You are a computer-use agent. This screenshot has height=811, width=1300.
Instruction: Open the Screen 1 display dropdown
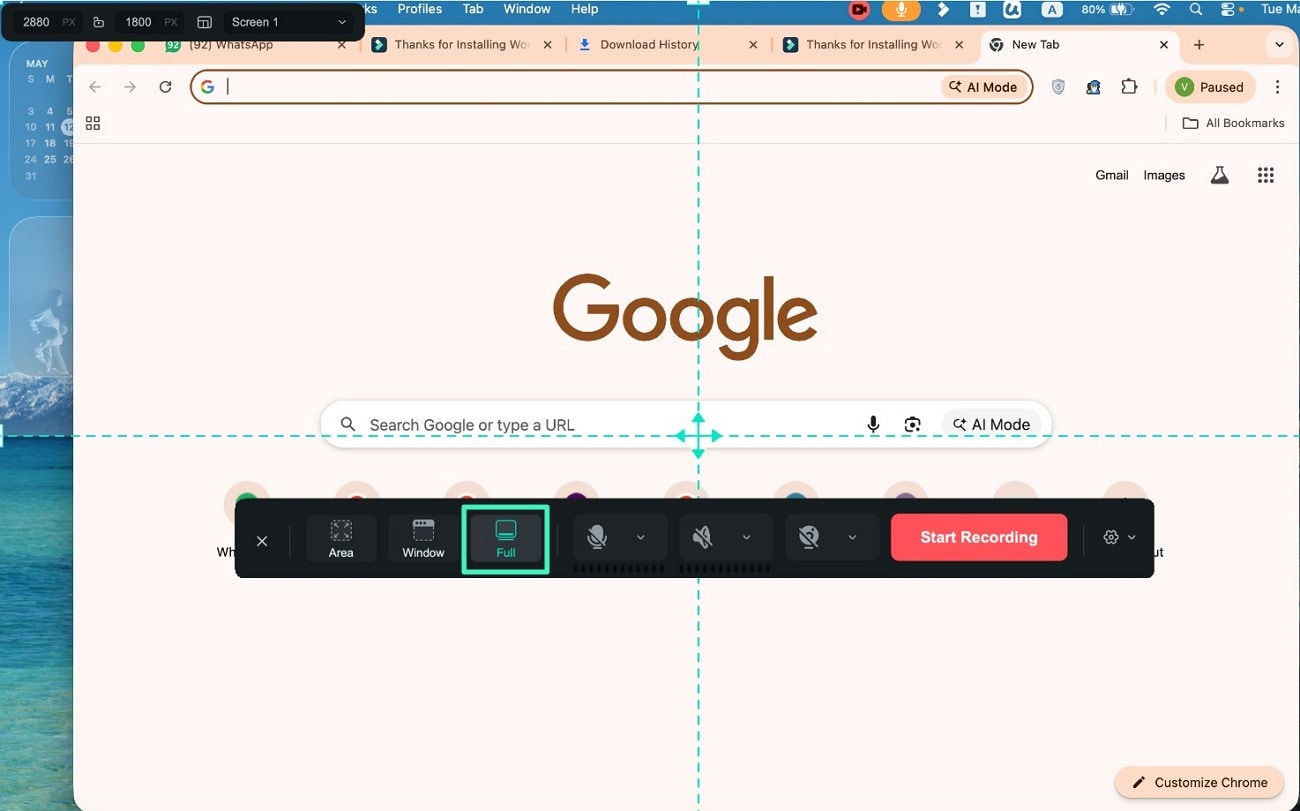(x=288, y=22)
